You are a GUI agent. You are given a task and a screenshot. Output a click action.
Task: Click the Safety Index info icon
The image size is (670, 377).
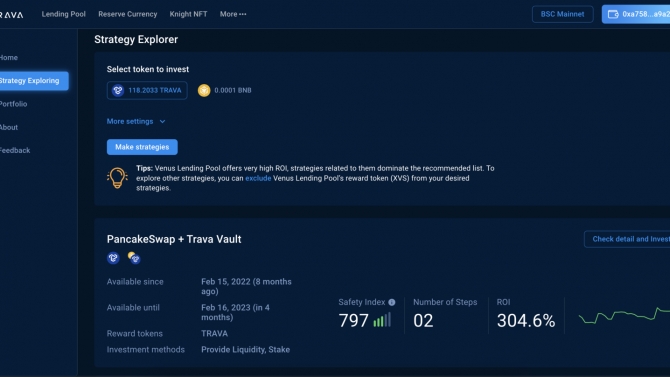392,302
